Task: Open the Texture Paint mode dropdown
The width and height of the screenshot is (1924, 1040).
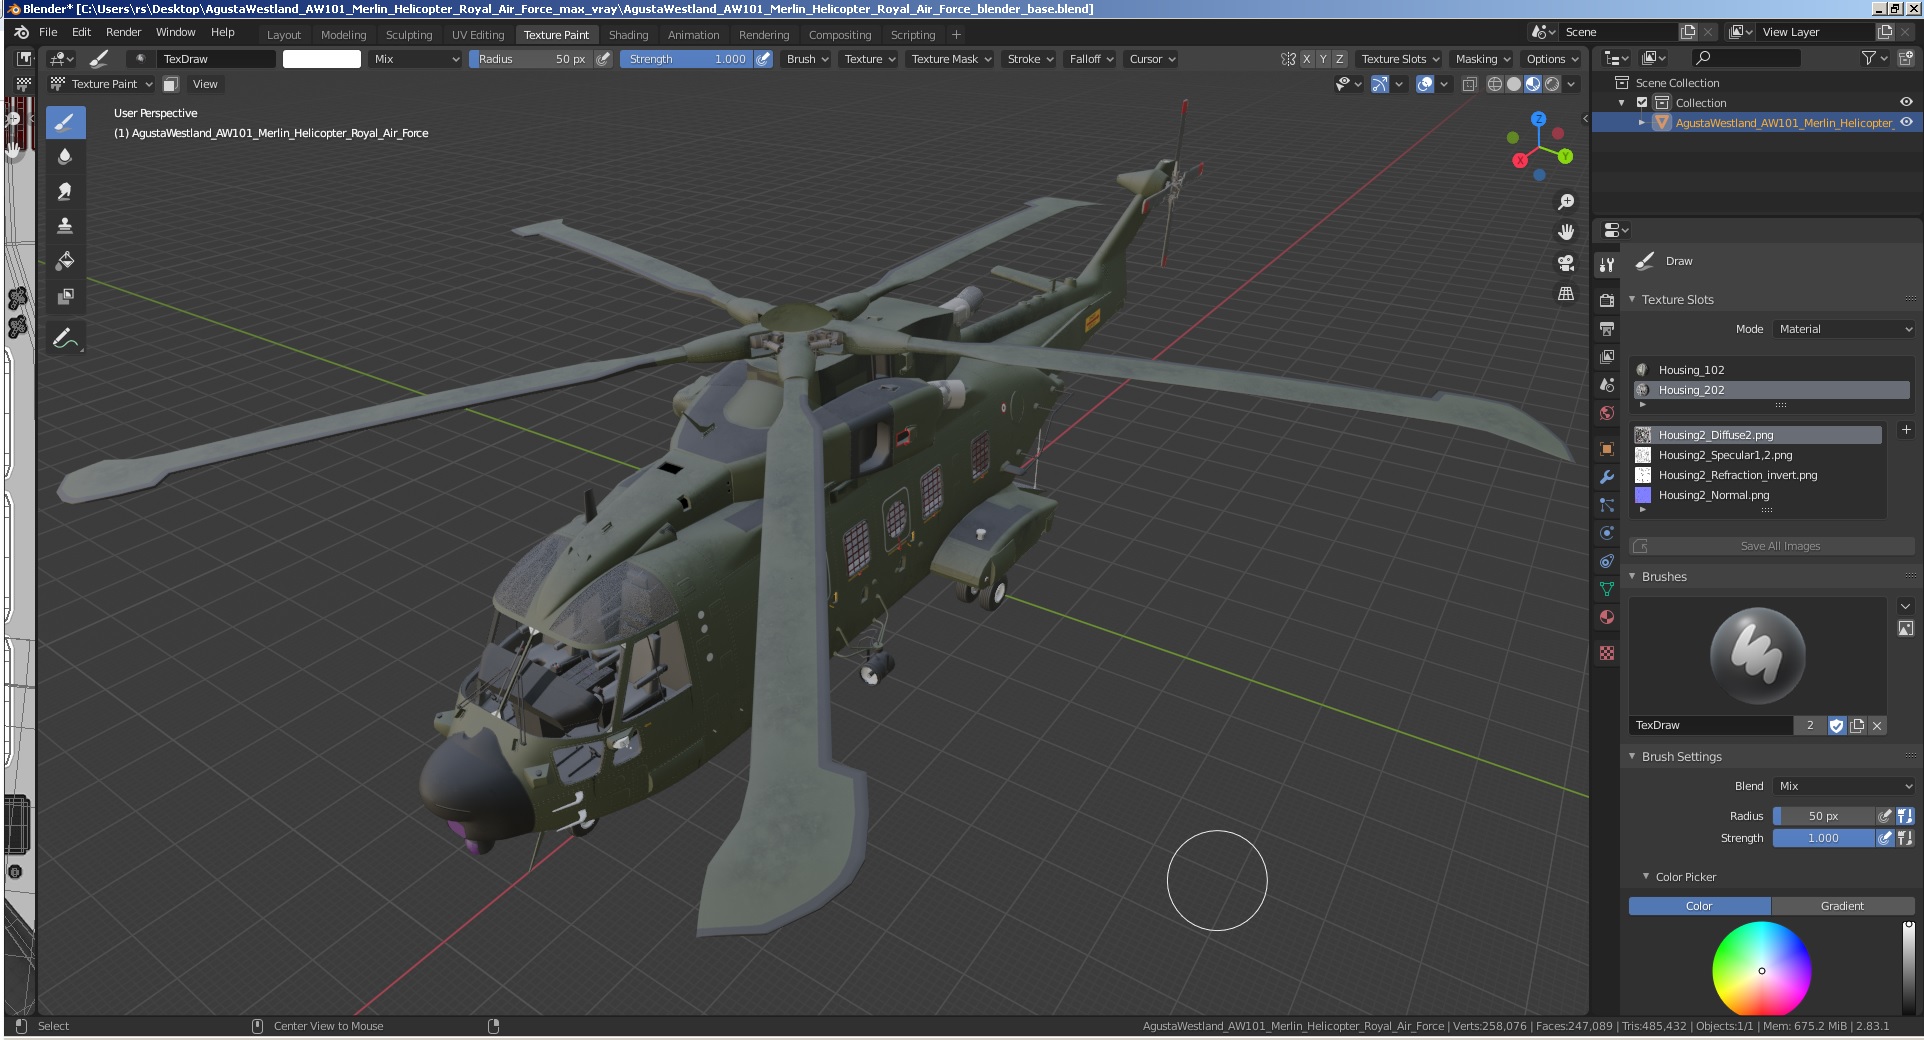Action: pyautogui.click(x=102, y=84)
